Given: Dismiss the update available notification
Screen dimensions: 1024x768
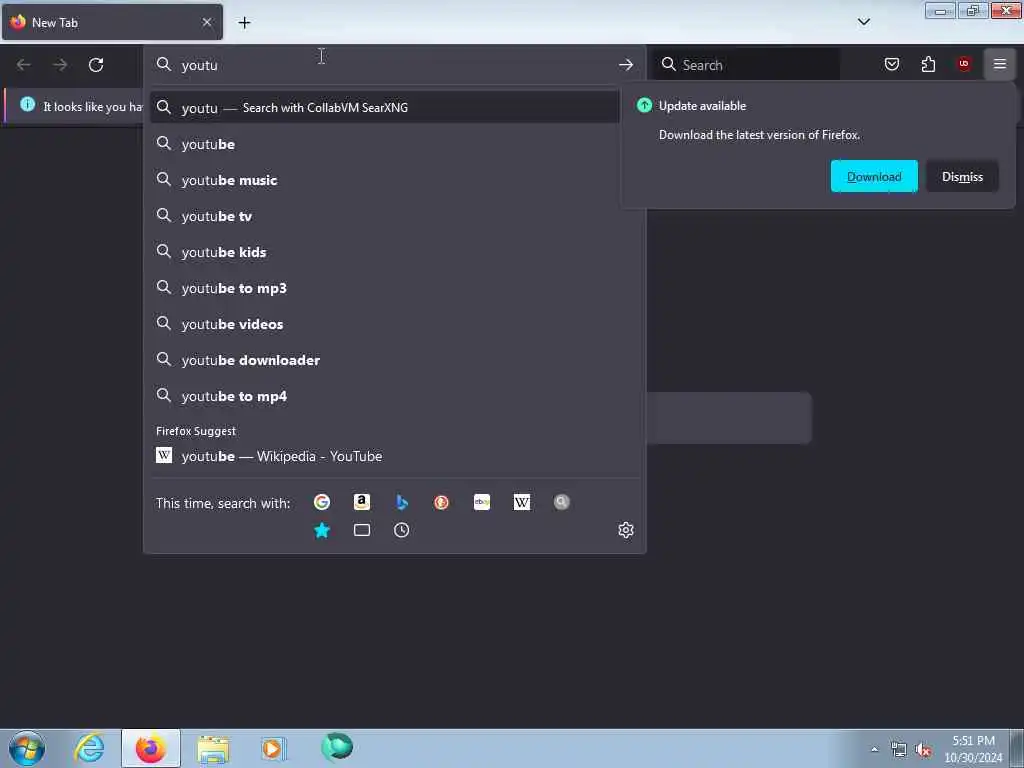Looking at the screenshot, I should click(x=962, y=176).
